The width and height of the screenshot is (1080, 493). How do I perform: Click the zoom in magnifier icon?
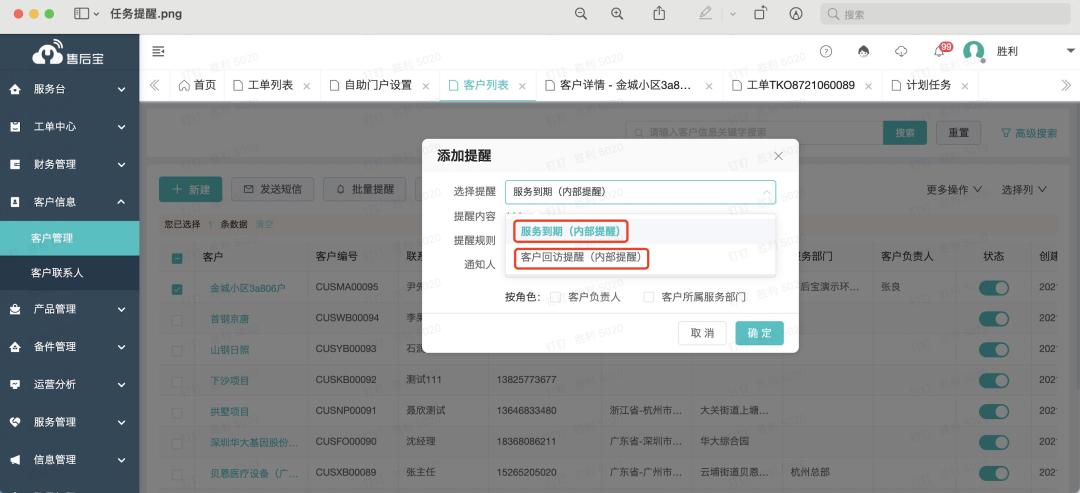coord(617,14)
